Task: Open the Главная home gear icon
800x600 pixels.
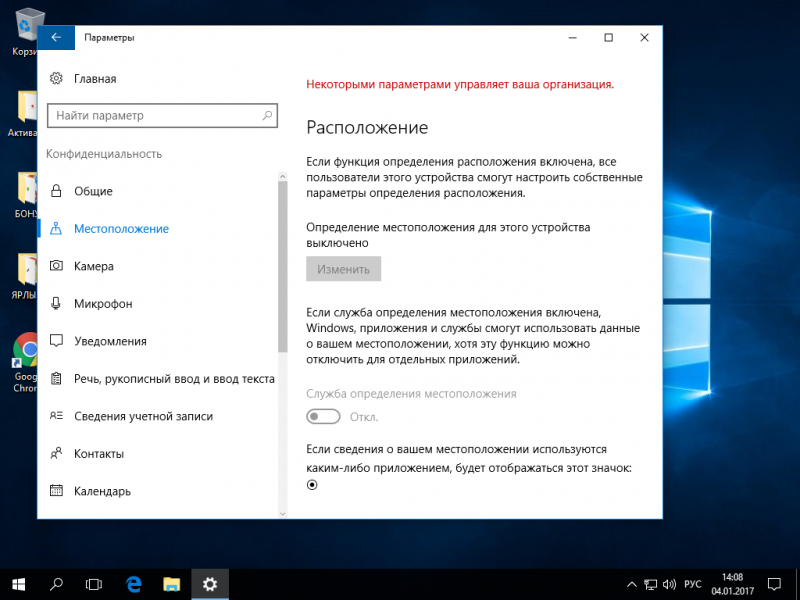Action: pyautogui.click(x=56, y=79)
